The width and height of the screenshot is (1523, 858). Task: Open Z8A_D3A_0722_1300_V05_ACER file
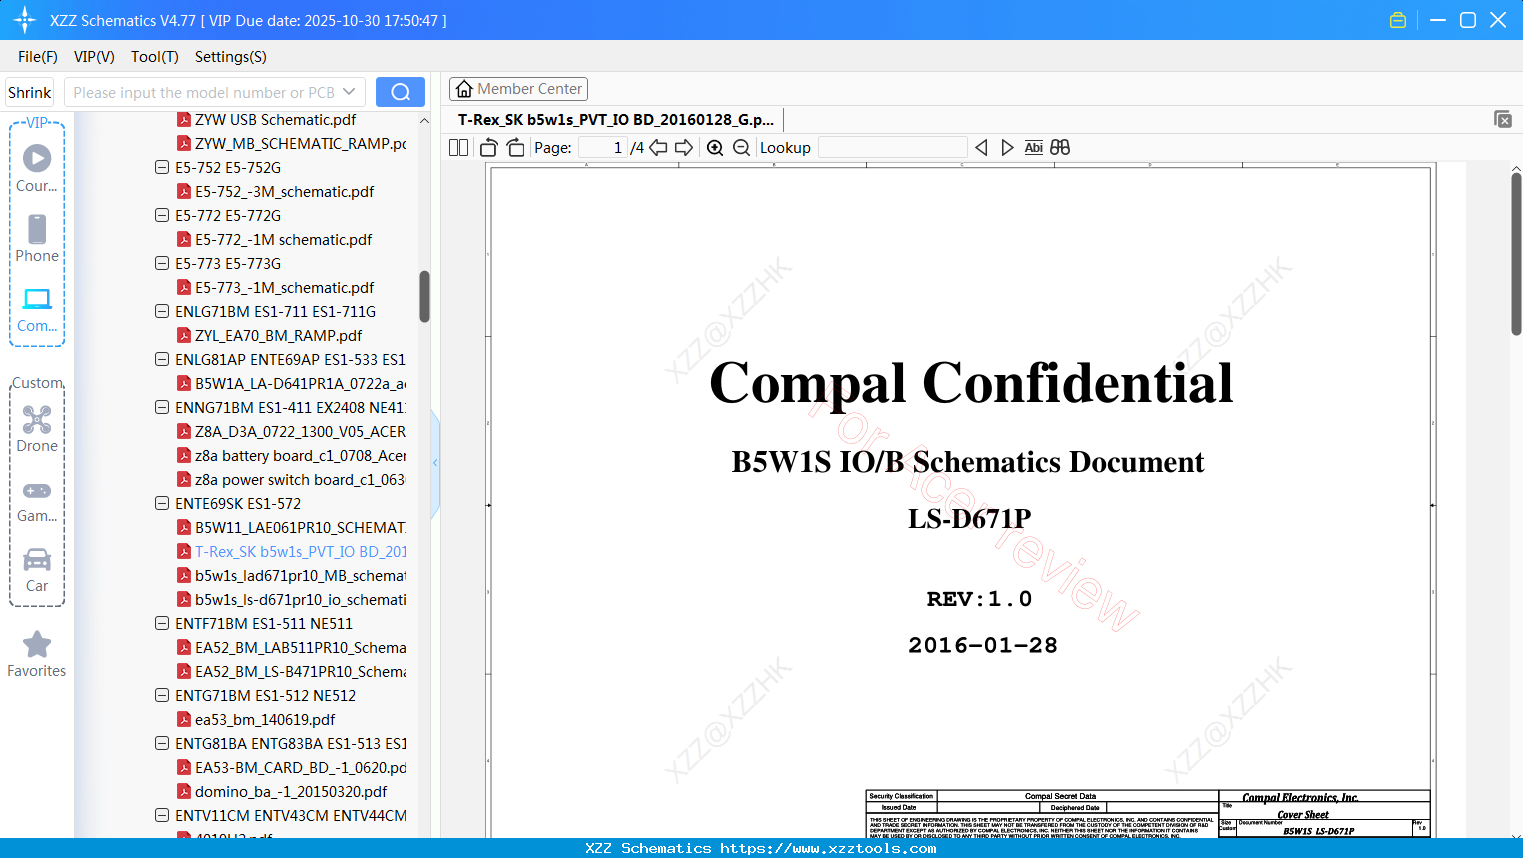[300, 431]
